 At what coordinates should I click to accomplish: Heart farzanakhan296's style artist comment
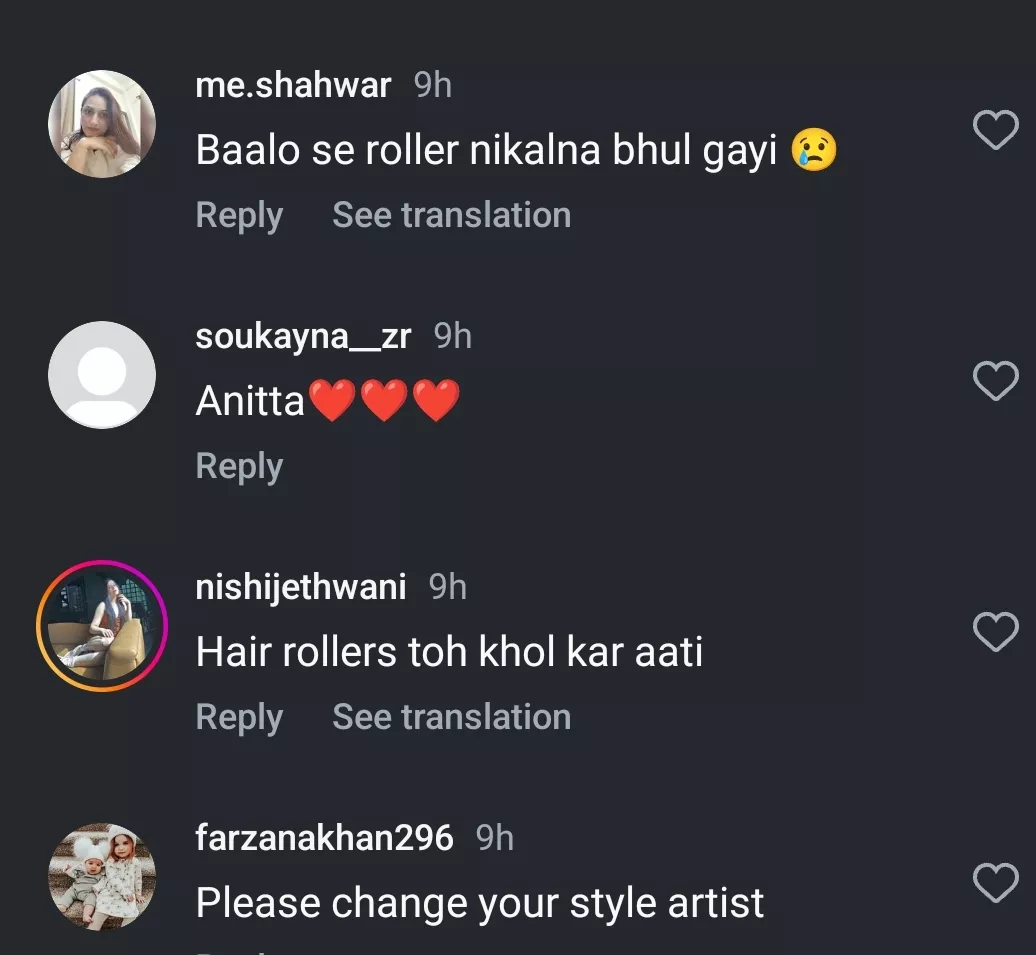(x=995, y=883)
